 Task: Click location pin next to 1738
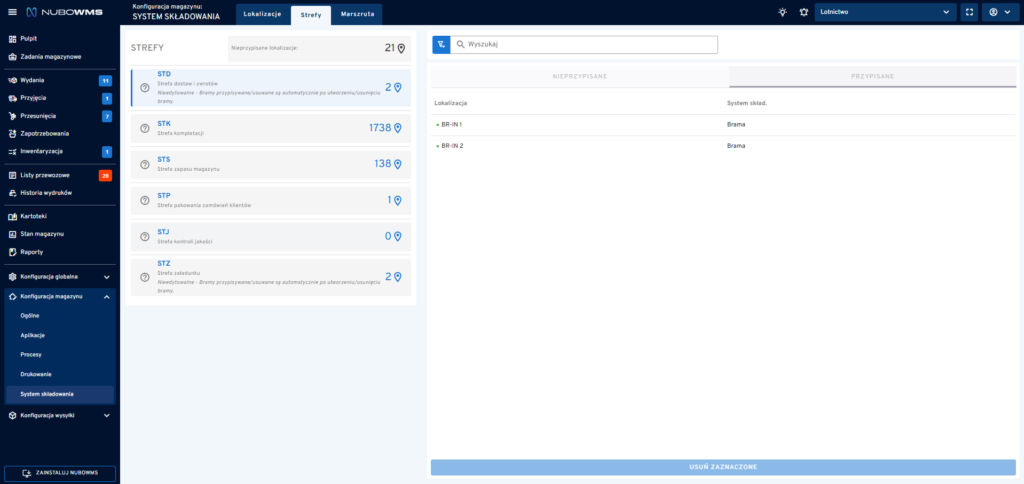pyautogui.click(x=397, y=128)
